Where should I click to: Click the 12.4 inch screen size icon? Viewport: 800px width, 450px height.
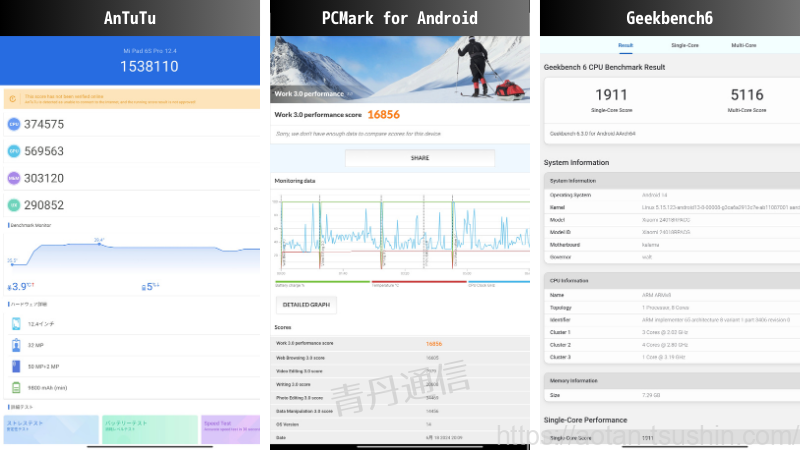(x=16, y=324)
